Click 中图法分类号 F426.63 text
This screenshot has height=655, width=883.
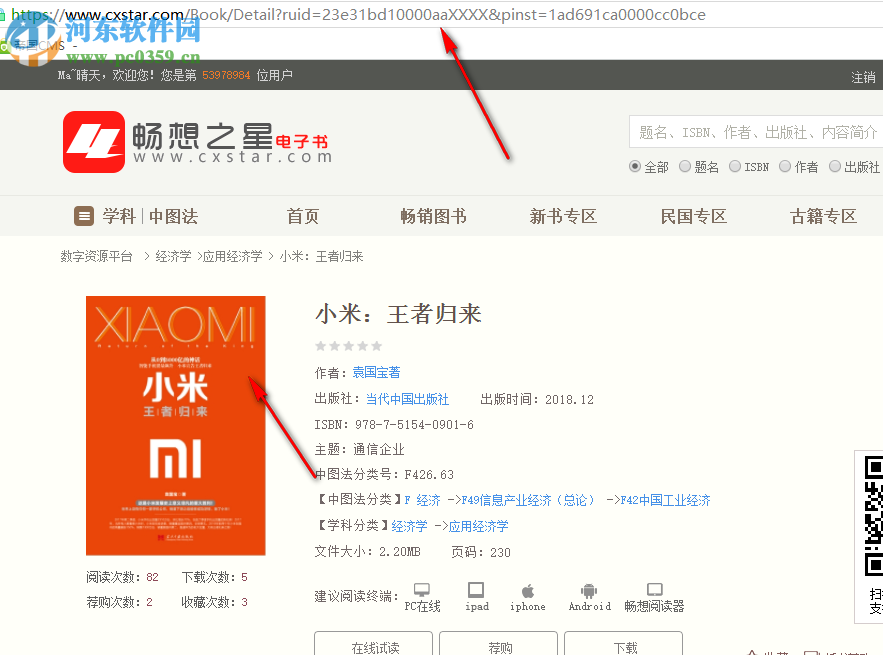384,475
